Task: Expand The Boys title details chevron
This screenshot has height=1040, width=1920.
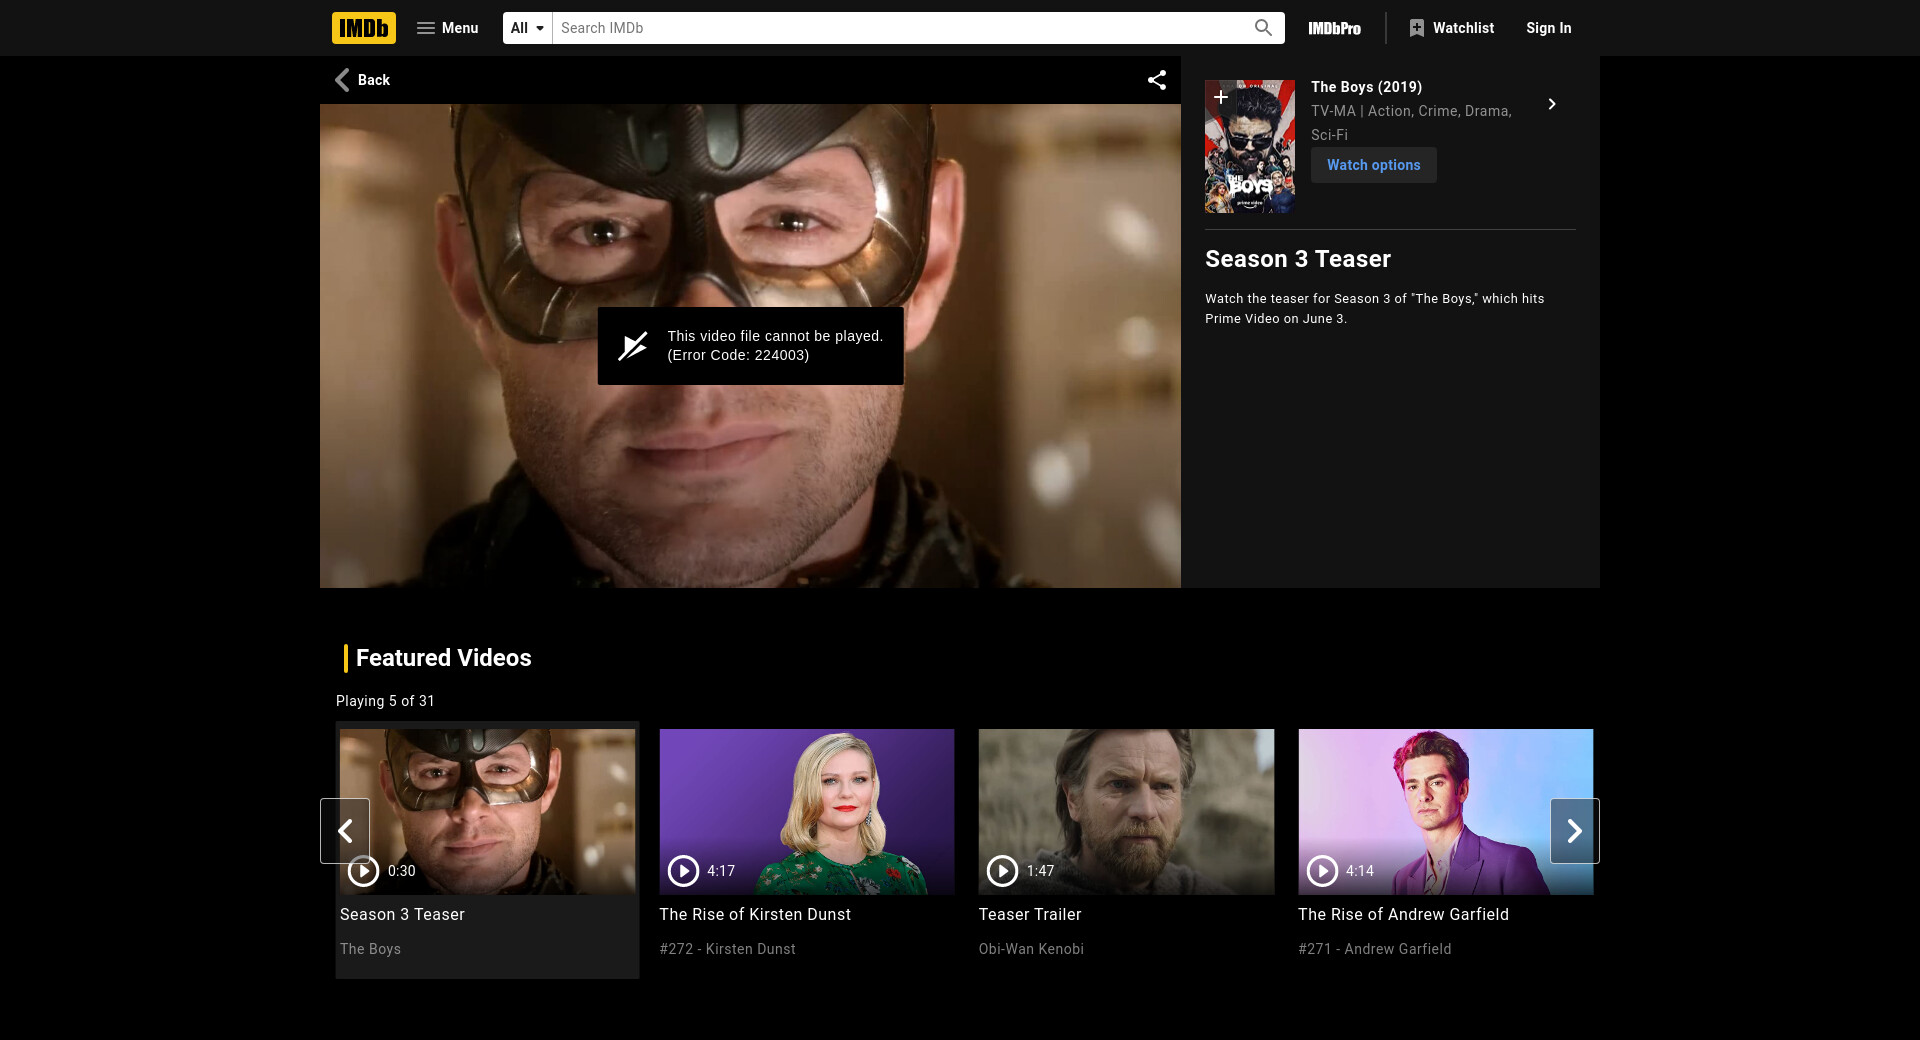Action: point(1551,104)
